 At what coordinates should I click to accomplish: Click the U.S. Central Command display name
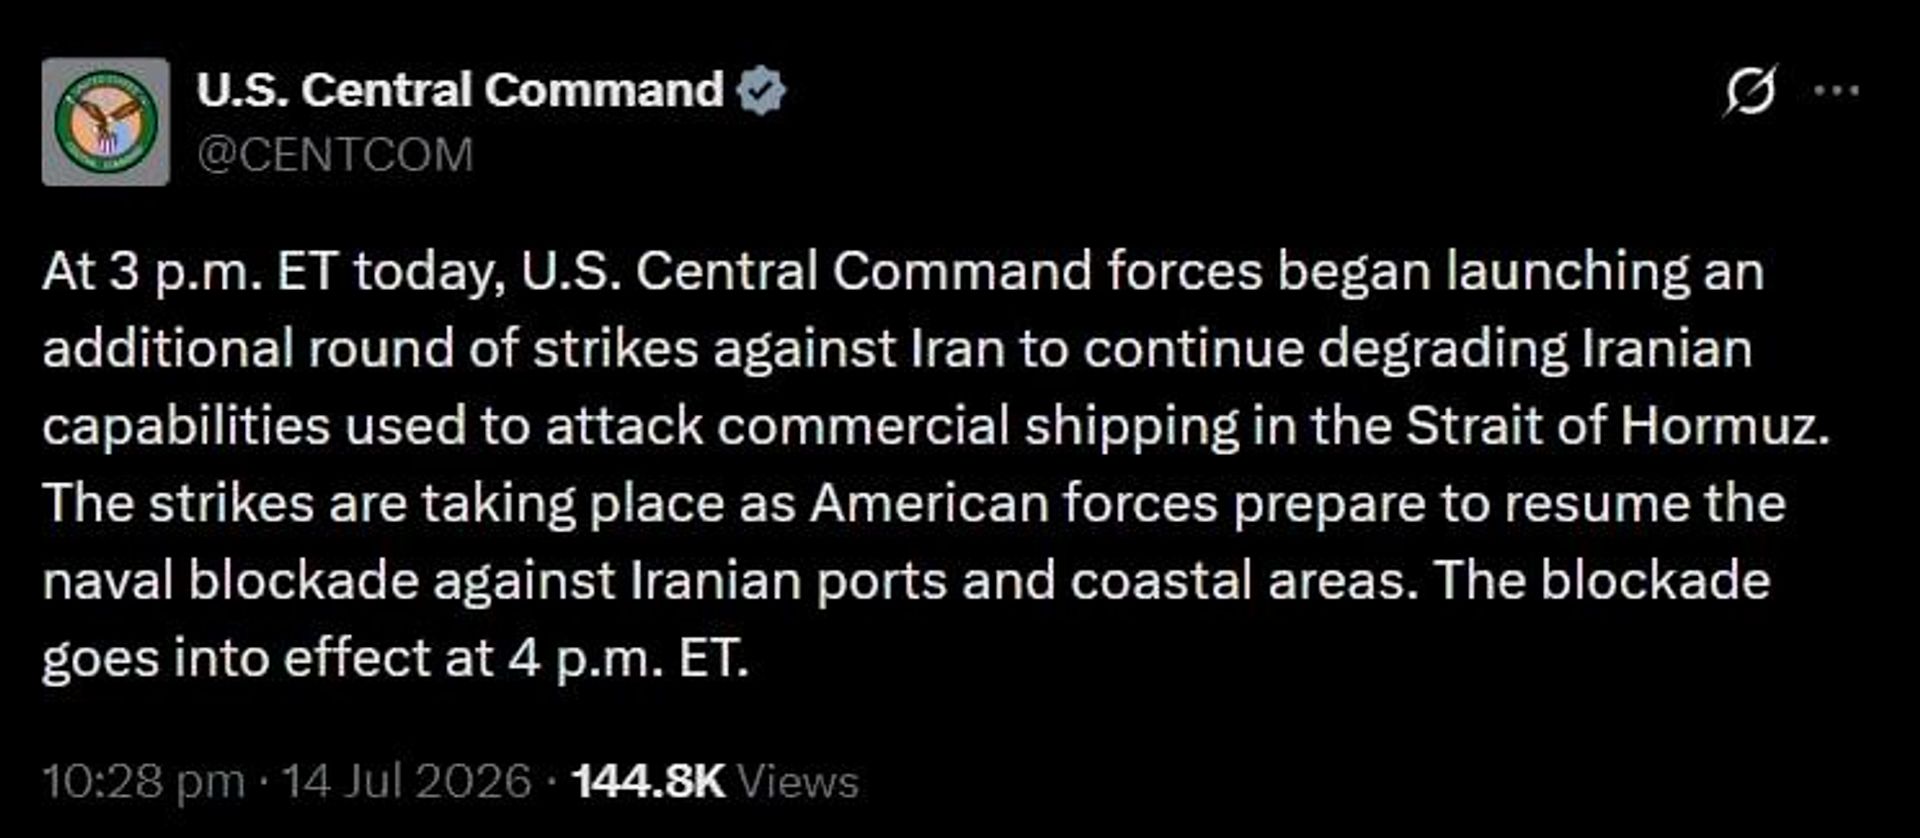click(460, 90)
